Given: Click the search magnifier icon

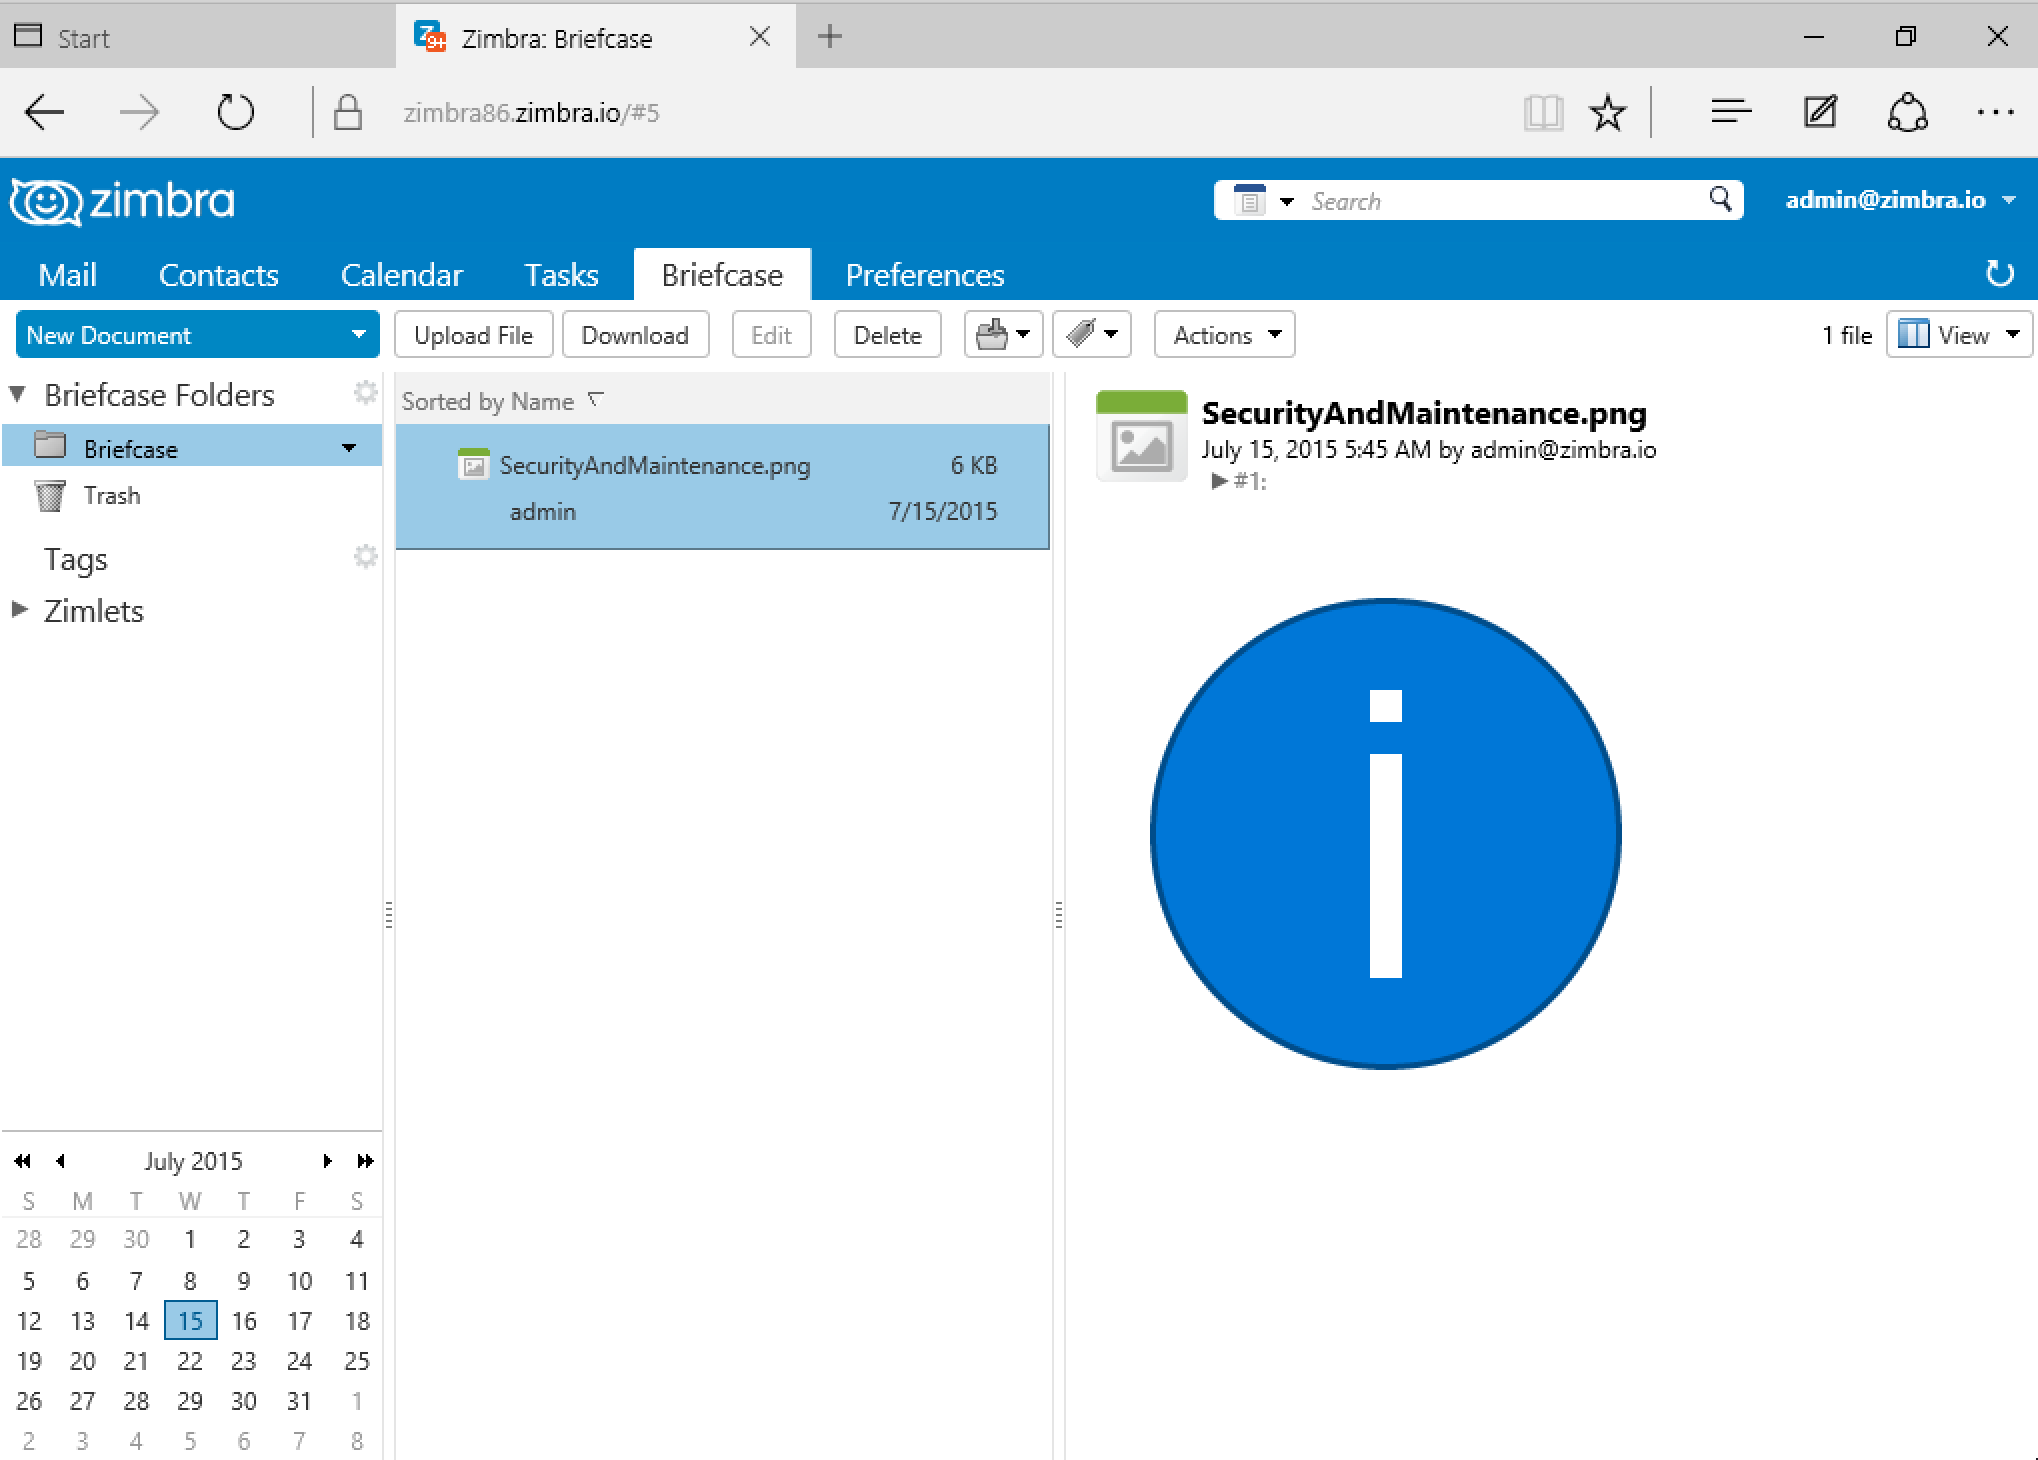Looking at the screenshot, I should point(1720,200).
